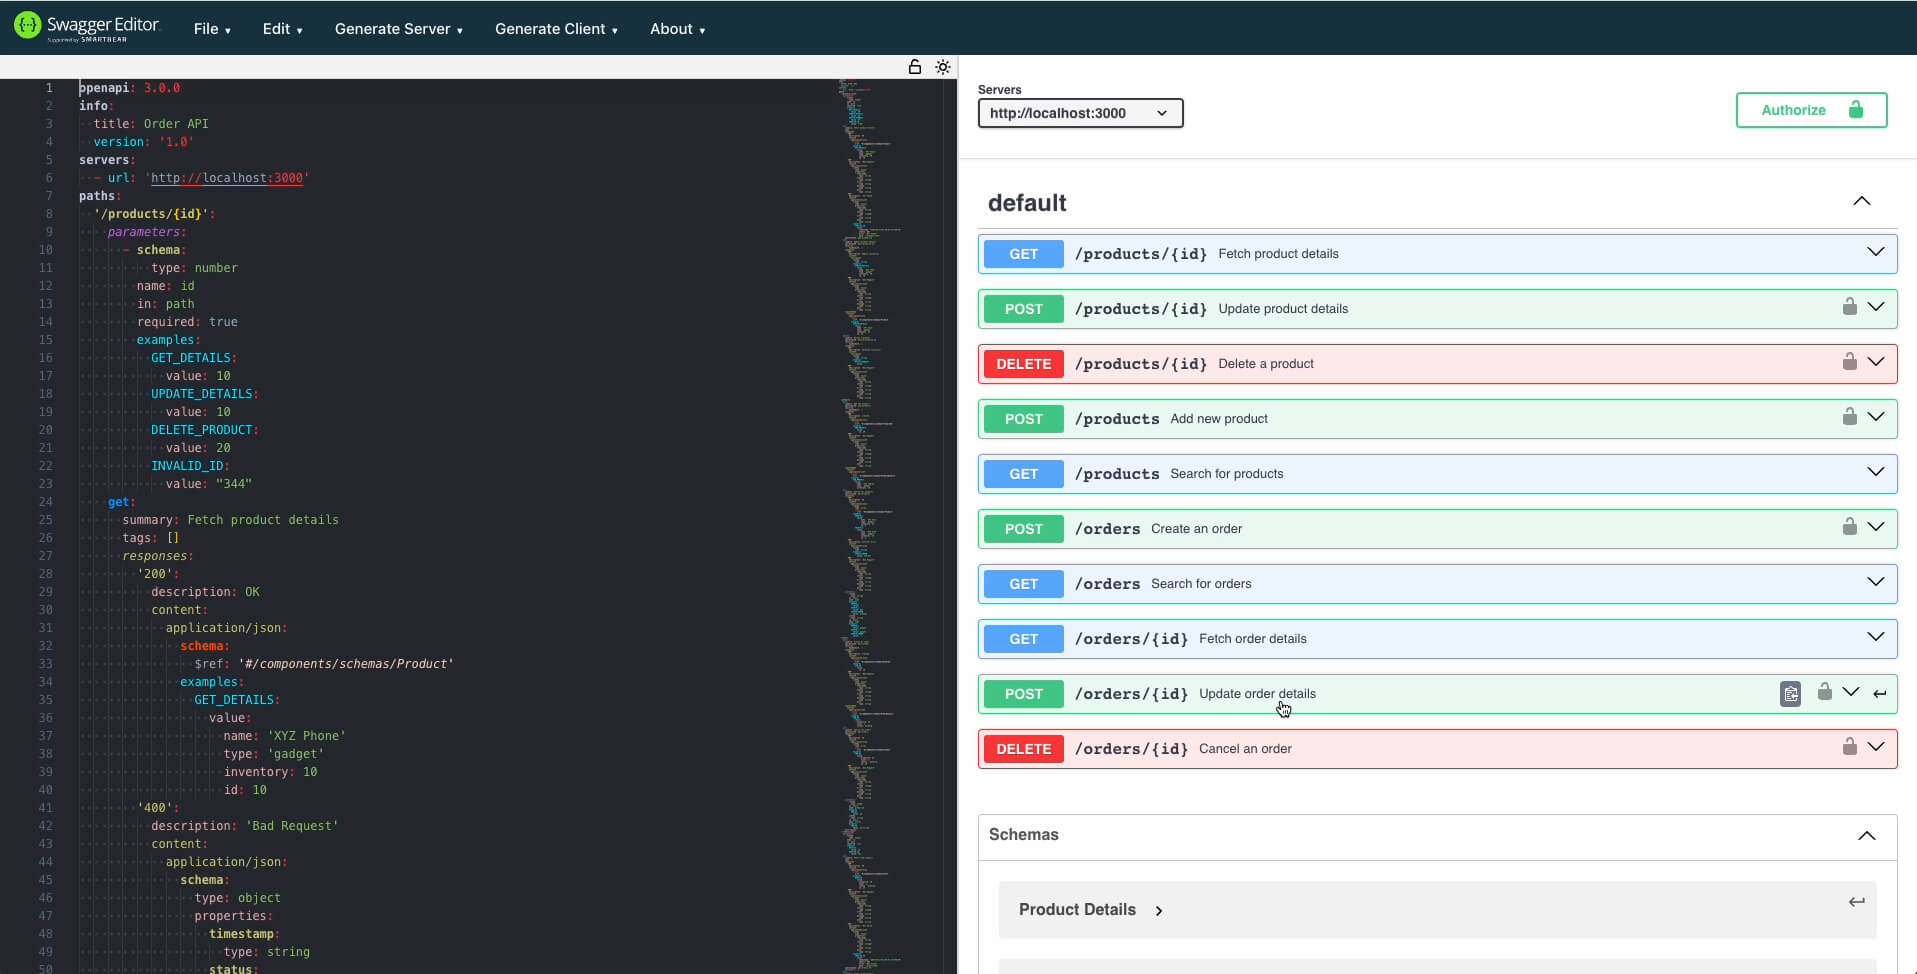Screen dimensions: 1917x974
Task: Click the Product Details schema title
Action: (x=1077, y=910)
